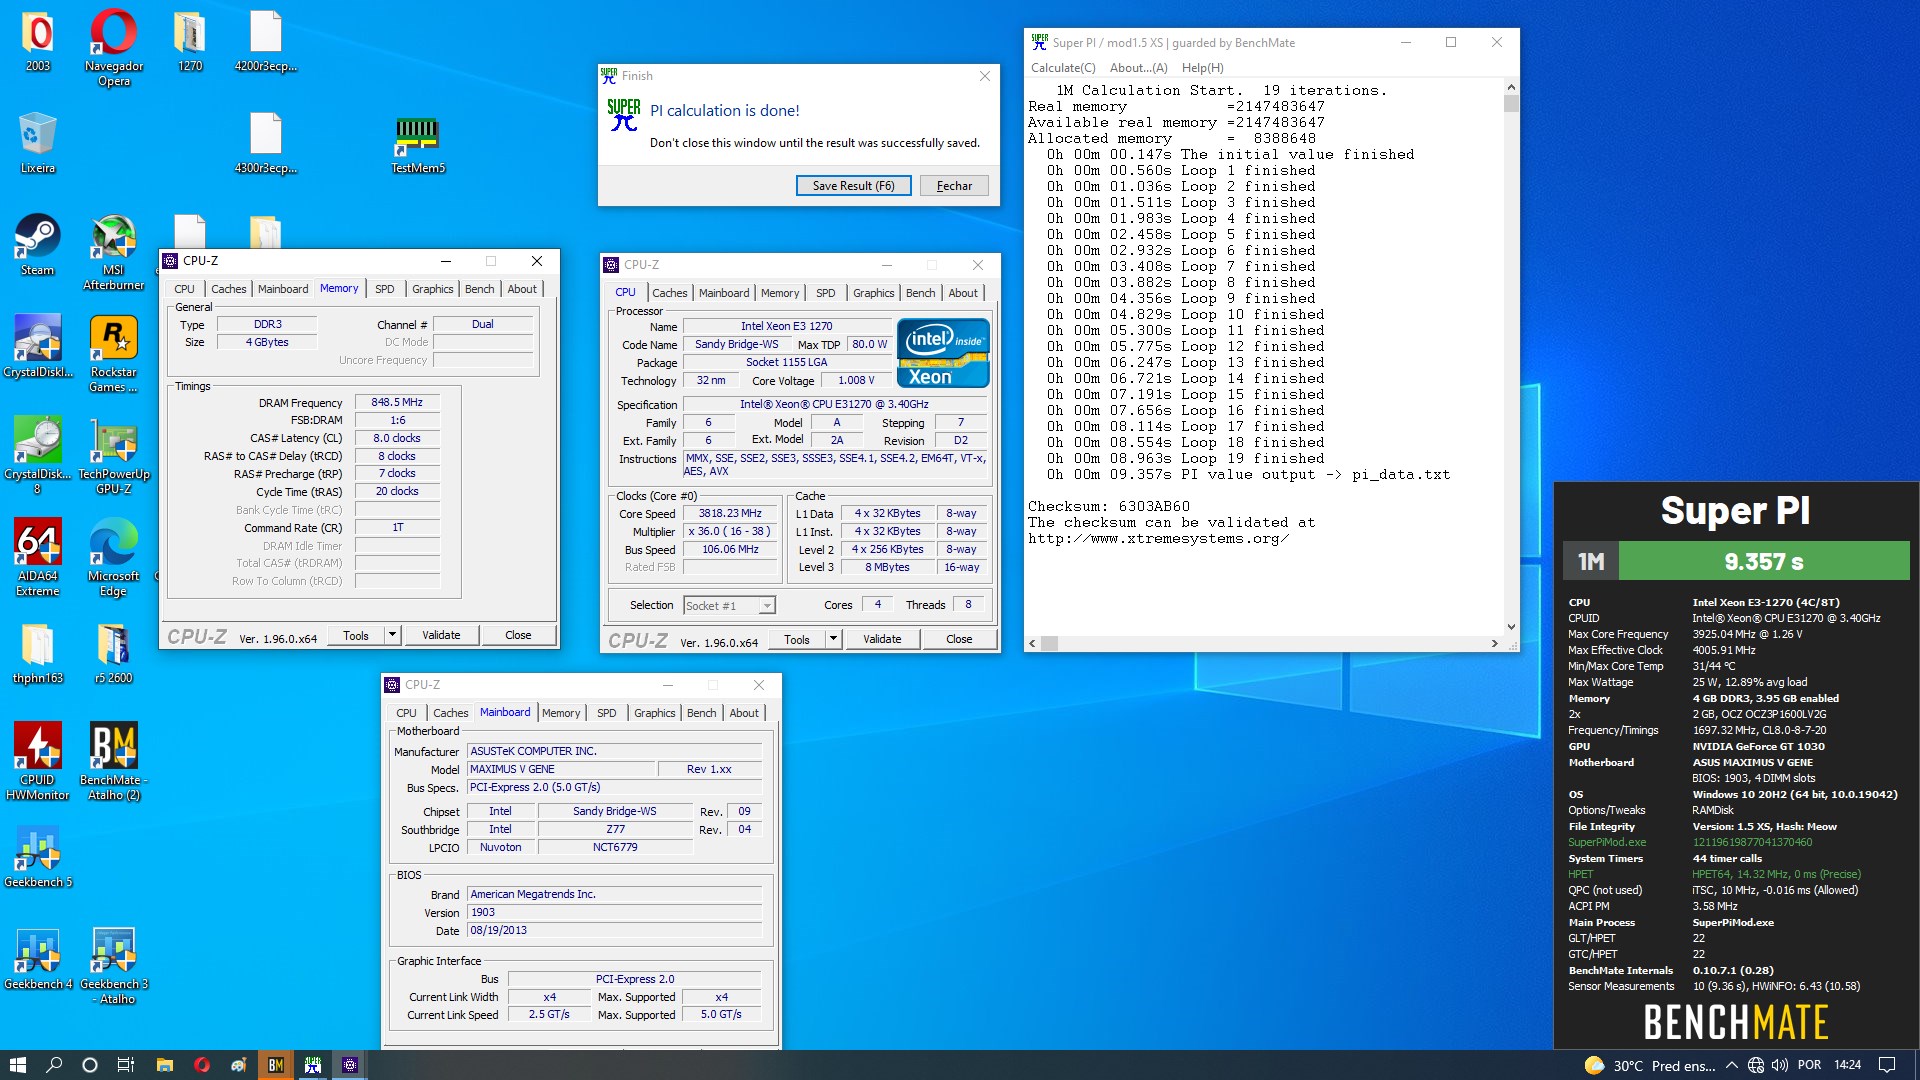
Task: Switch to the SPD tab in Memory CPU-Z window
Action: click(385, 289)
